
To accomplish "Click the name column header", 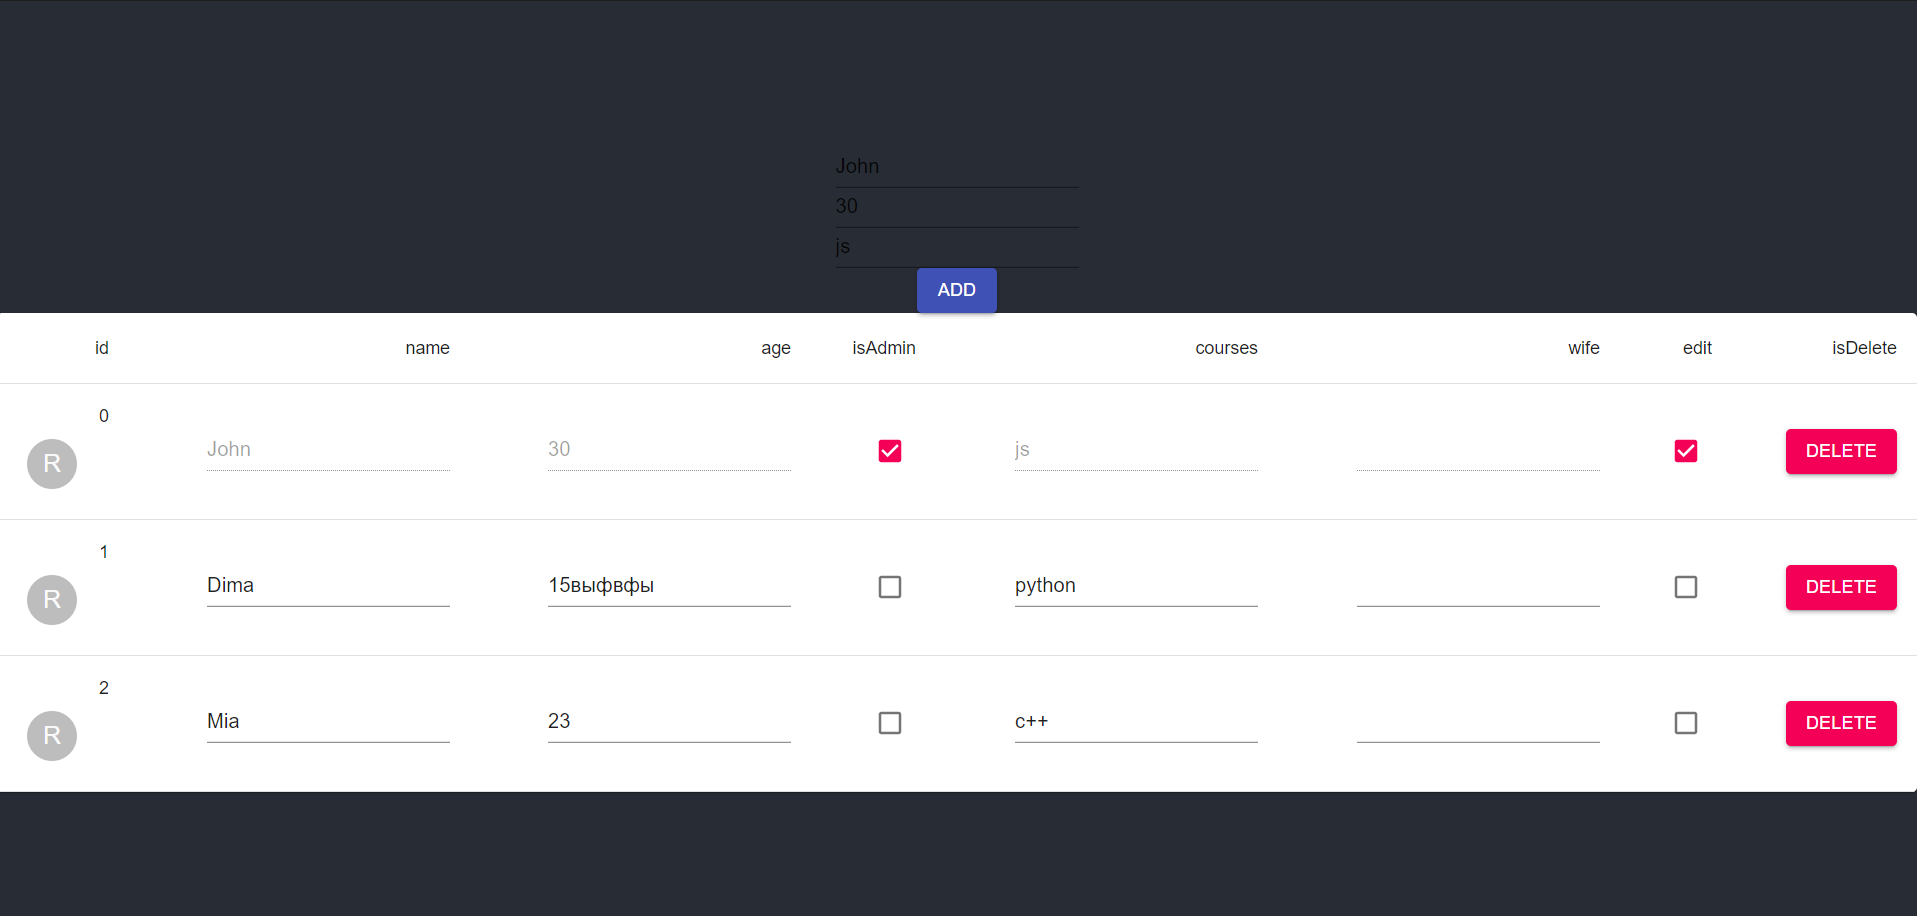I will (427, 348).
